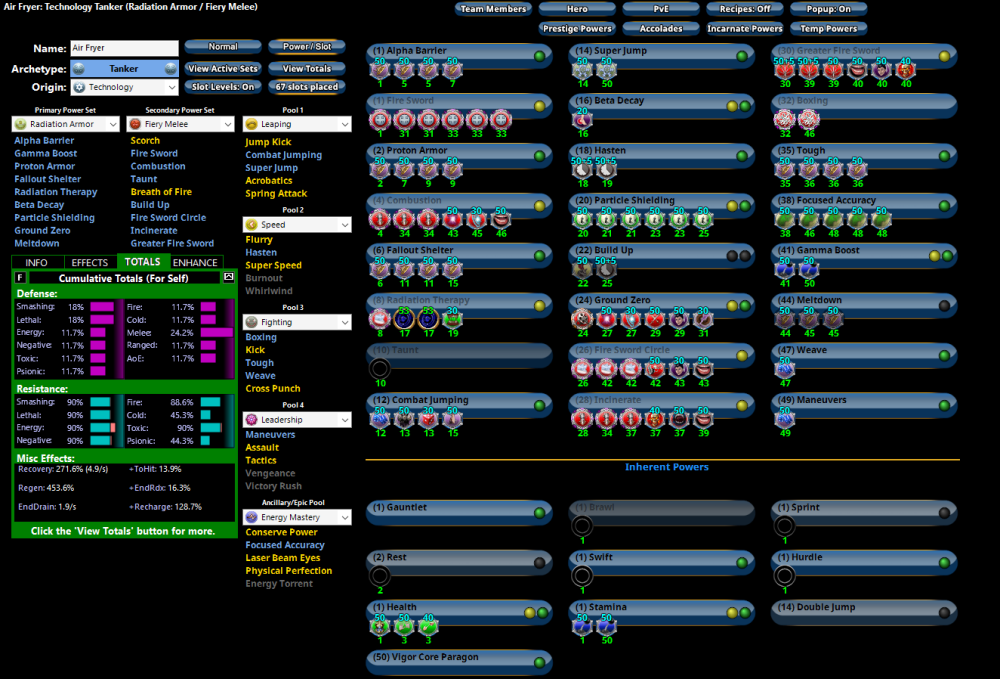Viewport: 1000px width, 679px height.
Task: Switch to the ENHANCE tab
Action: pyautogui.click(x=197, y=262)
